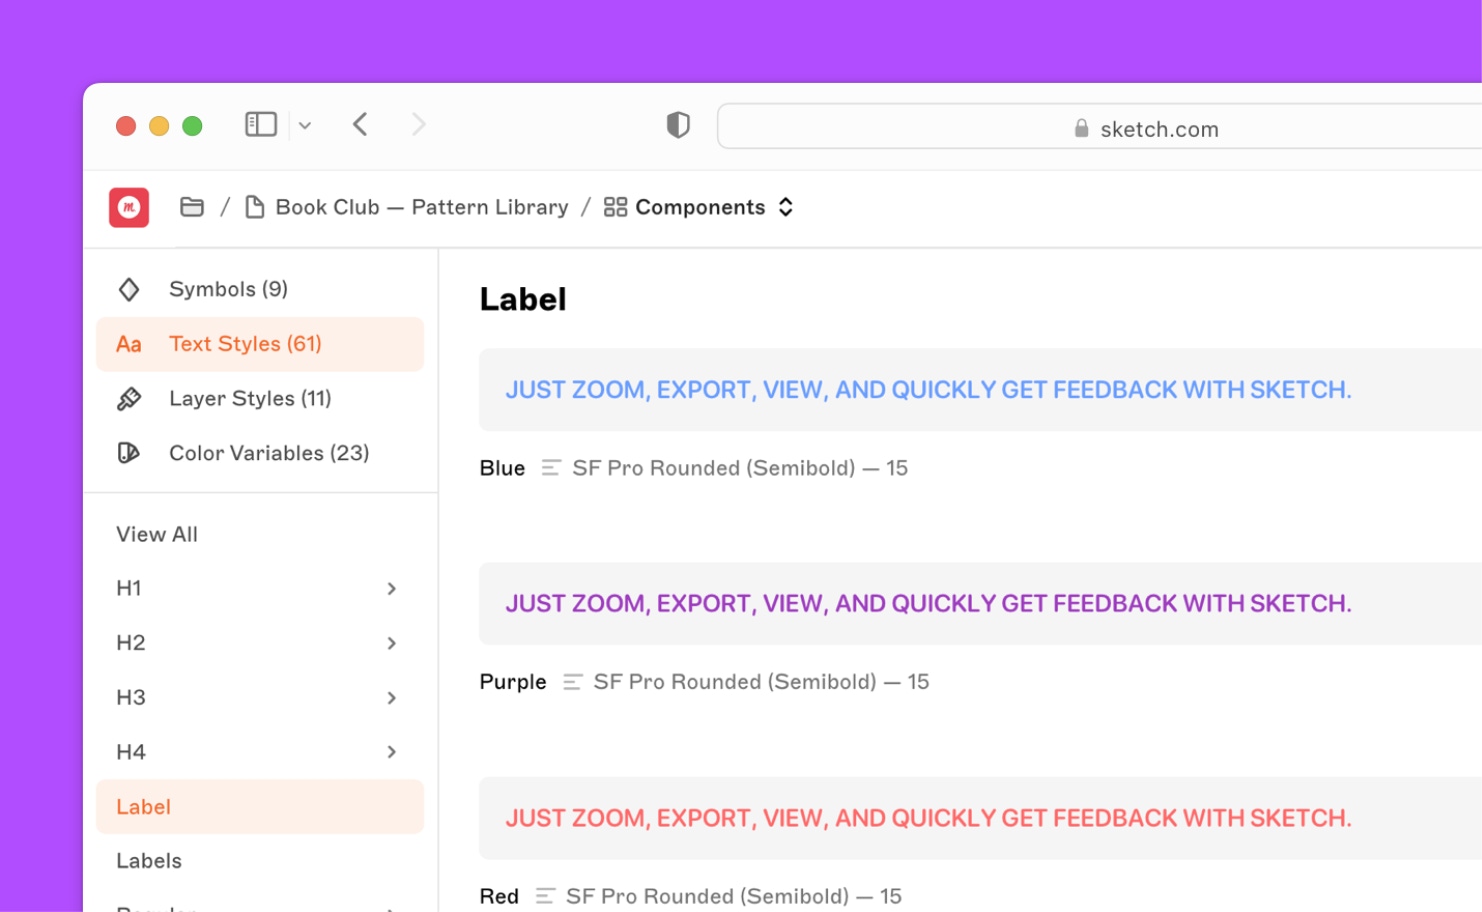Viewport: 1482px width, 912px height.
Task: Click the alignment icon next to Blue
Action: click(550, 467)
